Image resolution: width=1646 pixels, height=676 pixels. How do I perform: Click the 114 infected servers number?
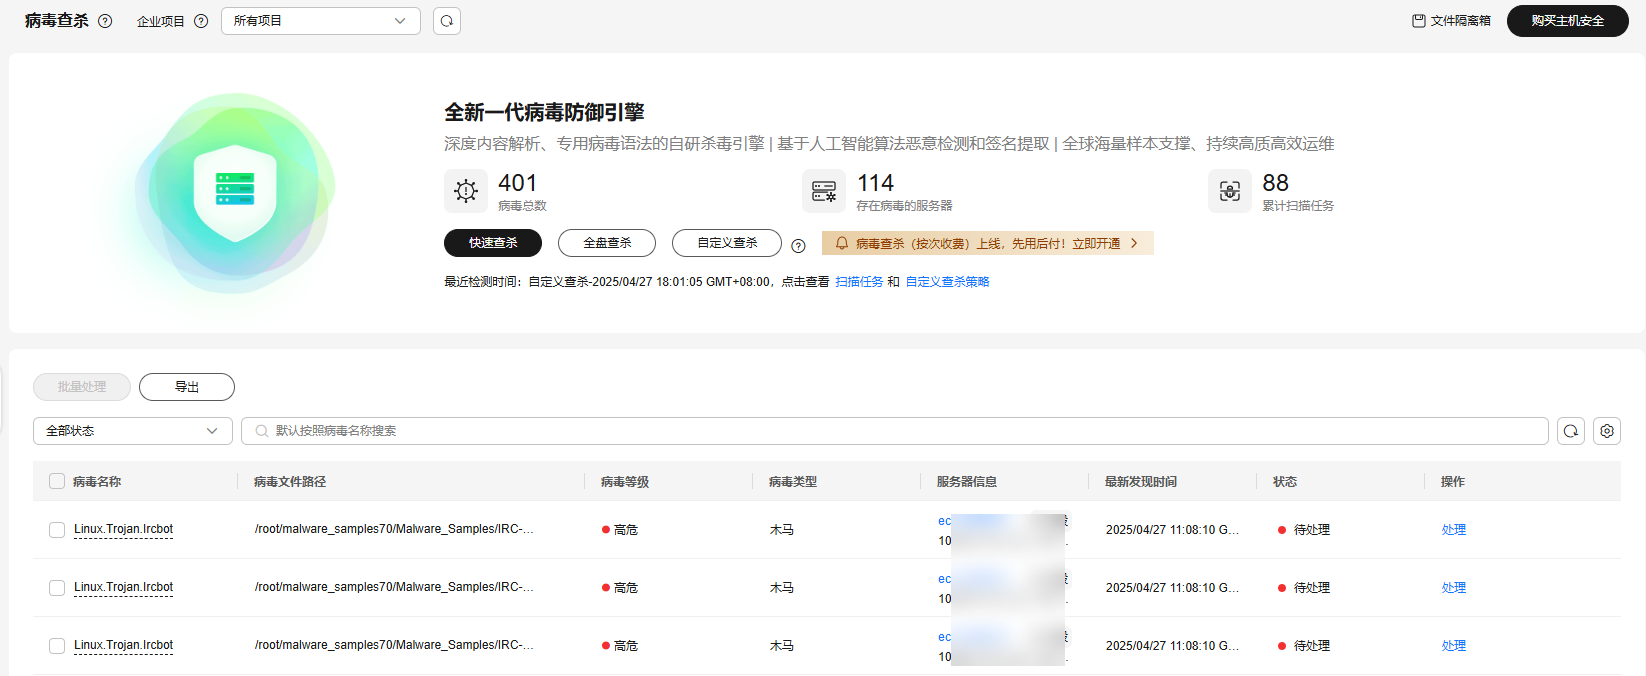point(876,183)
